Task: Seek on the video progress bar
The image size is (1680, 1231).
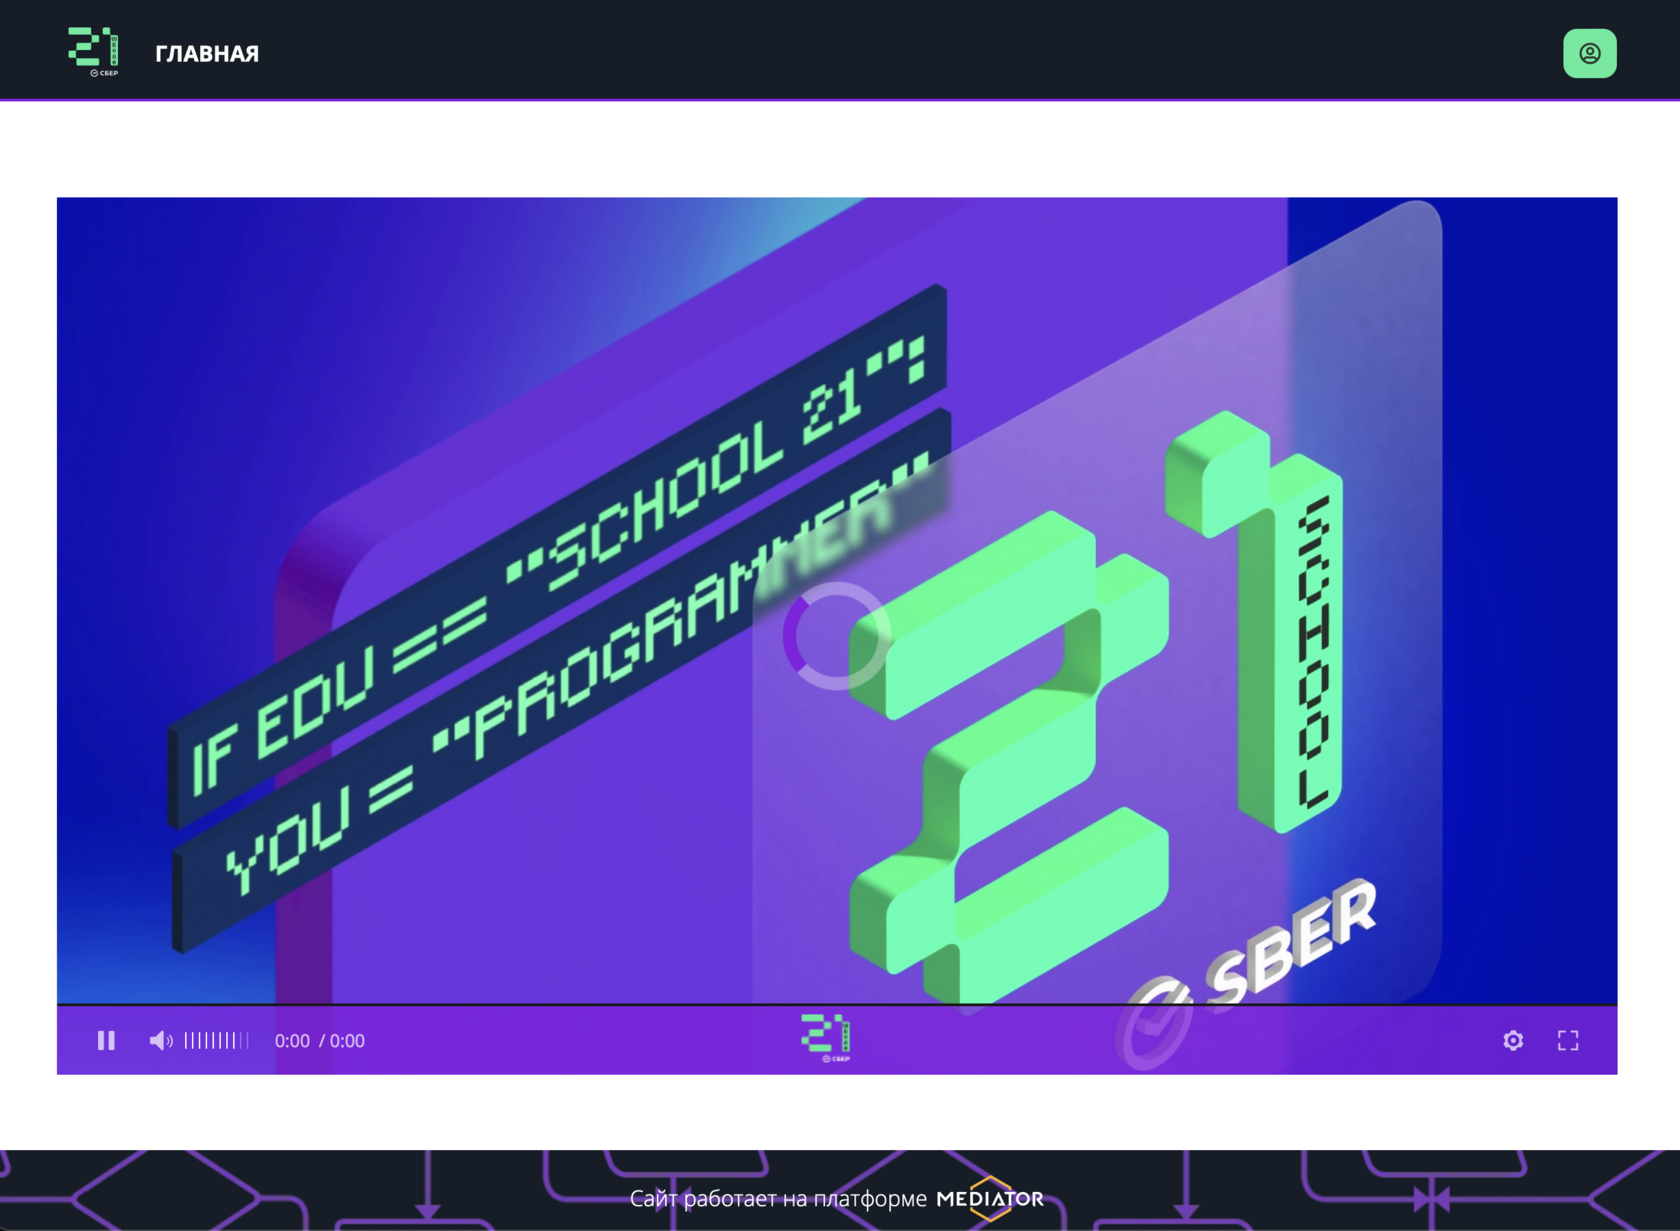Action: pos(836,1004)
